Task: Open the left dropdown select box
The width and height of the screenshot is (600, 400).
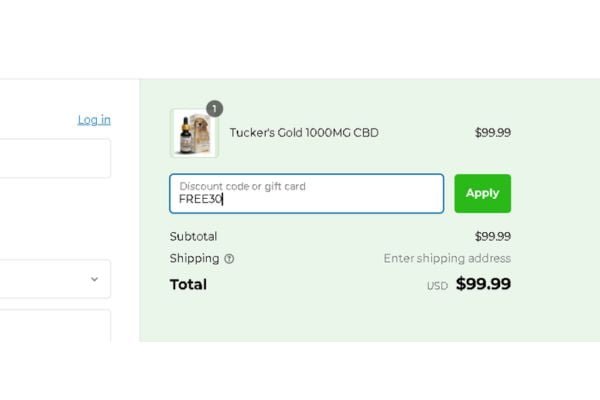Action: pyautogui.click(x=55, y=279)
